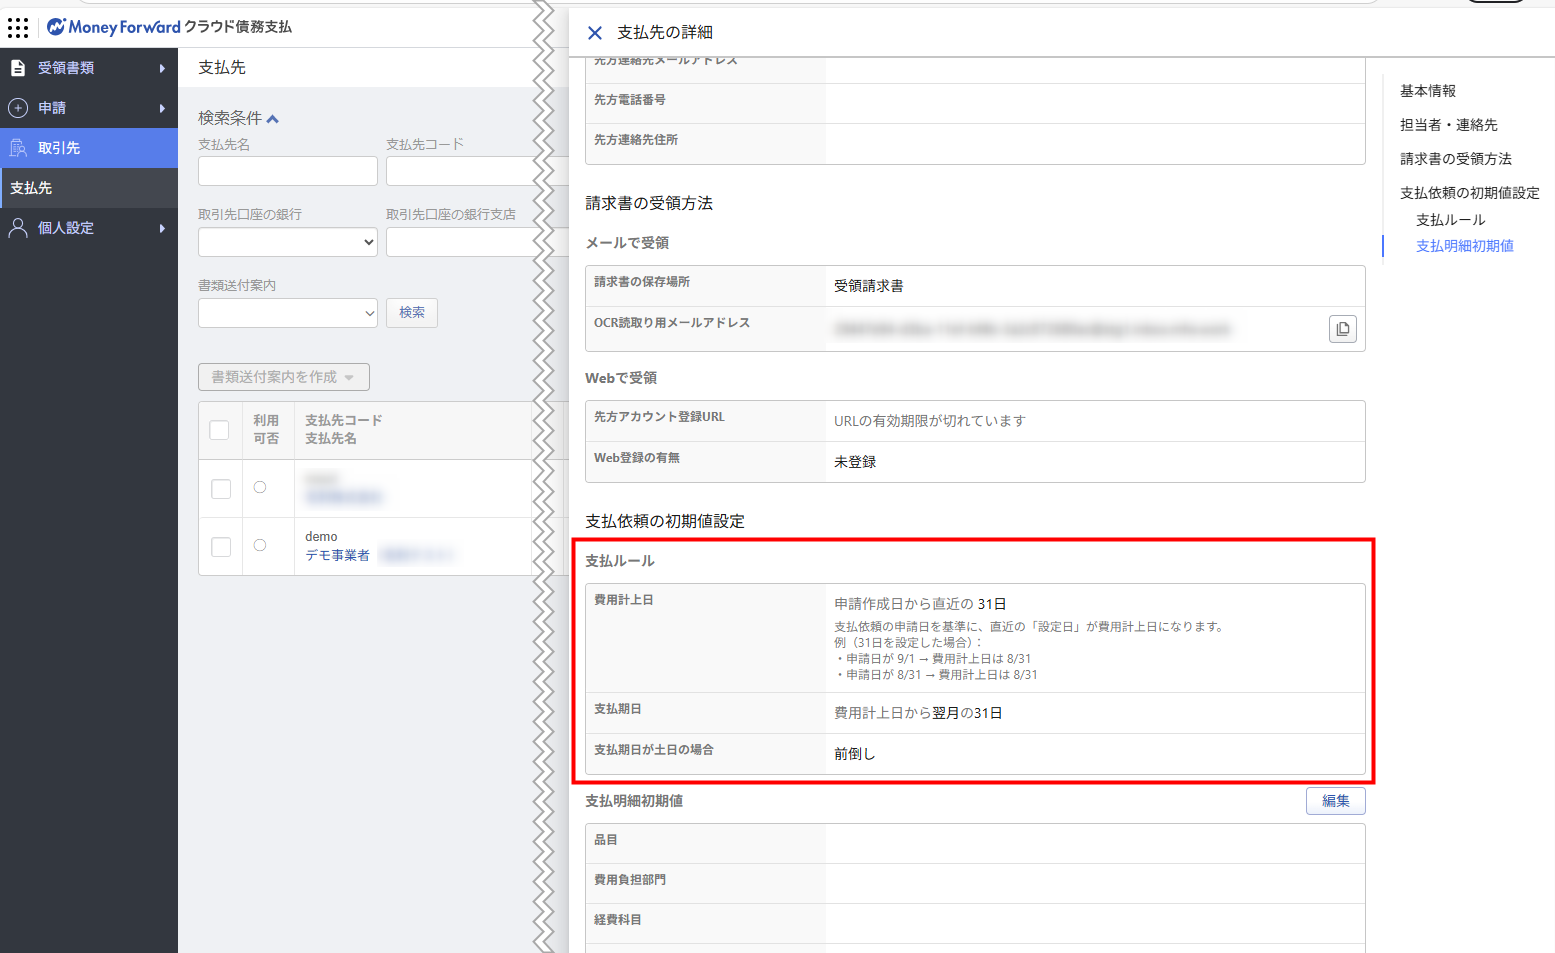Tick the select-all checkbox in table header
This screenshot has width=1555, height=953.
[219, 430]
